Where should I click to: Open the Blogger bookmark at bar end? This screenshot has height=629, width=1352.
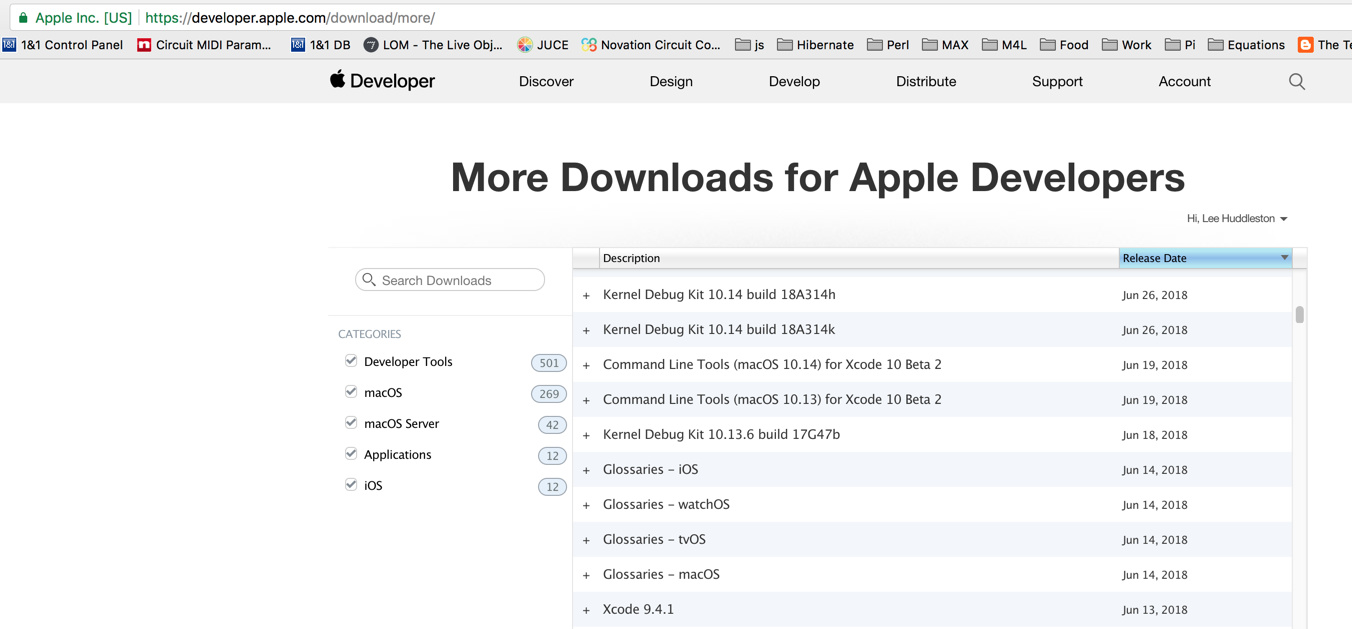coord(1324,45)
